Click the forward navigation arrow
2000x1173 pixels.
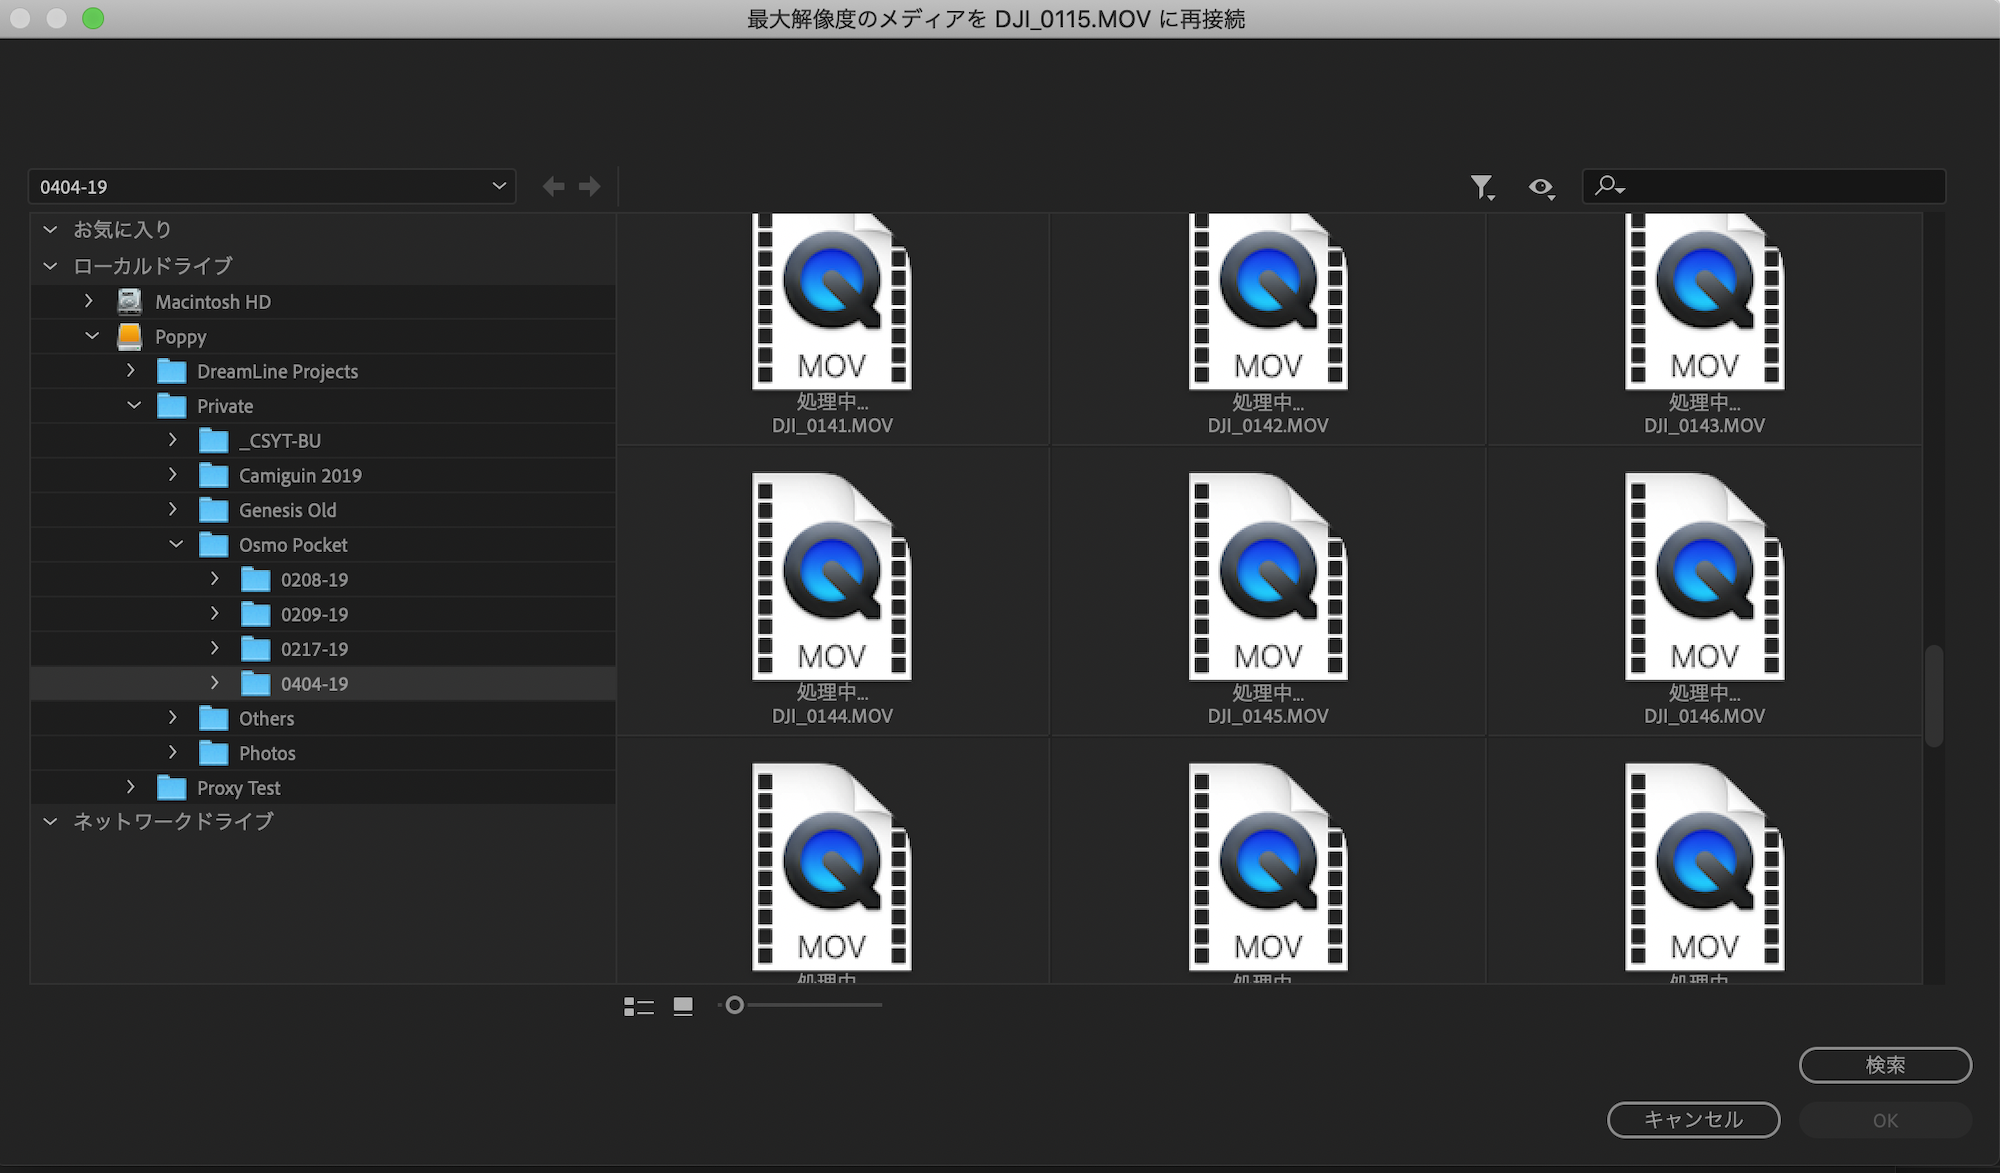590,187
